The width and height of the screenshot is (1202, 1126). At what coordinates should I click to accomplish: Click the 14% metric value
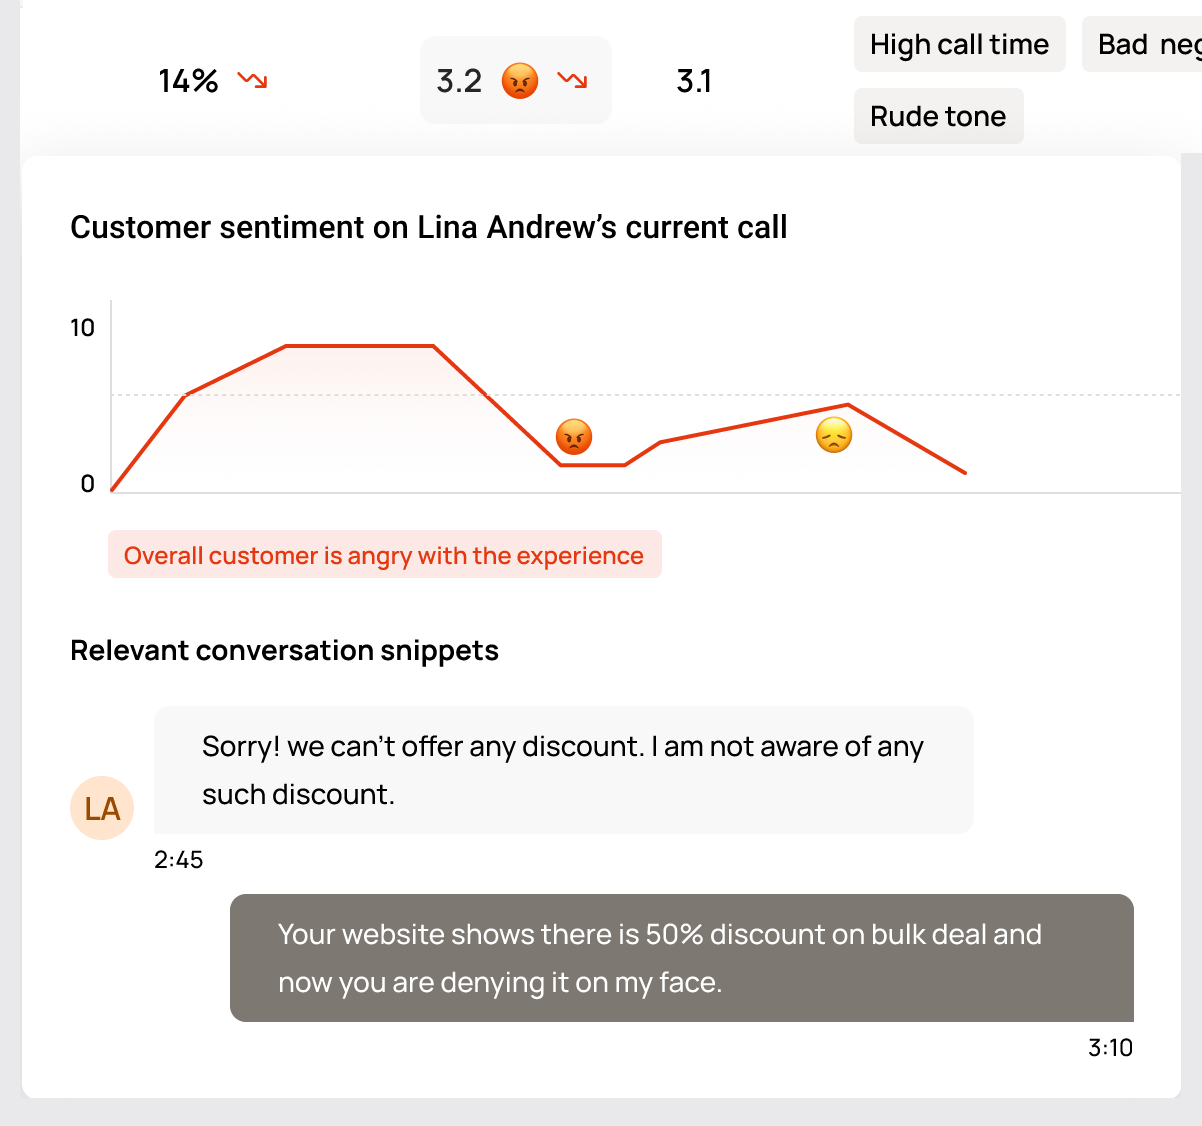coord(188,80)
